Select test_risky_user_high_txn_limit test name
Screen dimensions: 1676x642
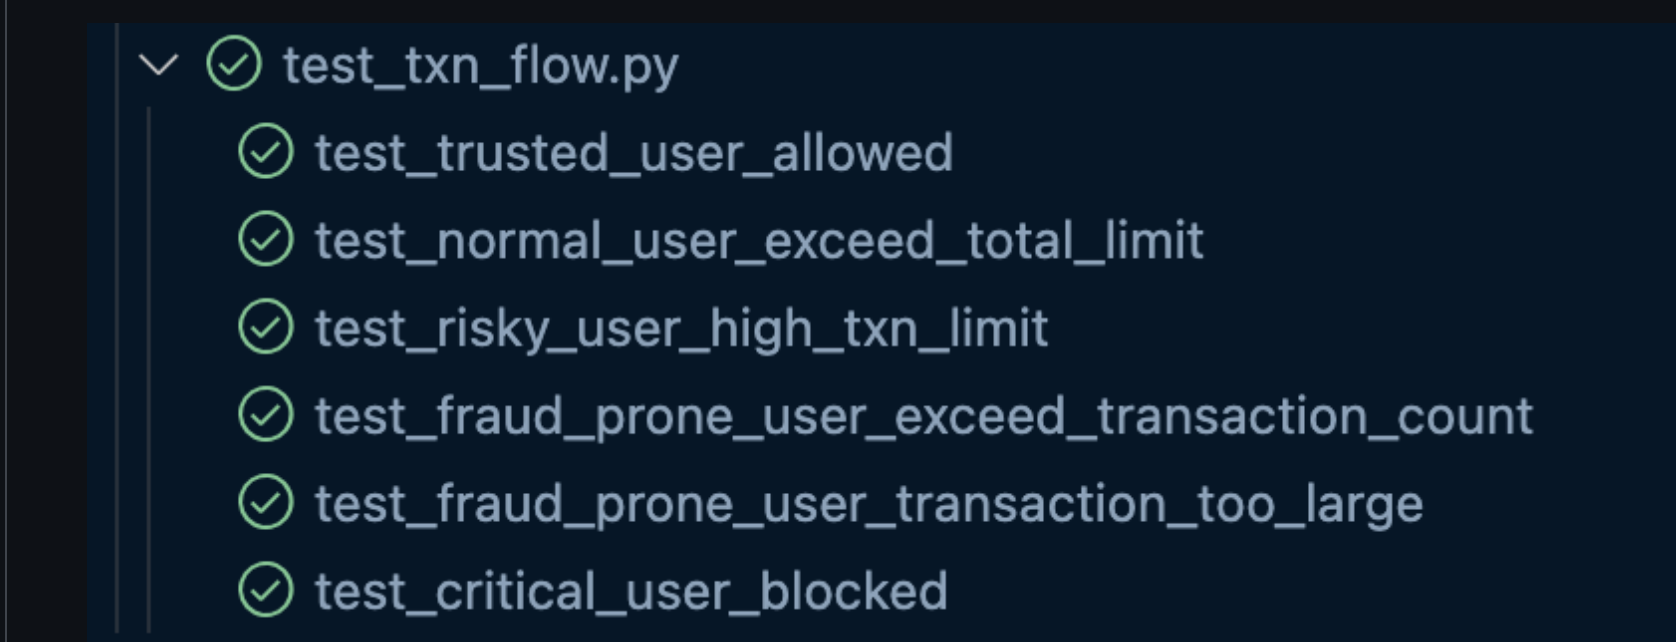pos(681,329)
